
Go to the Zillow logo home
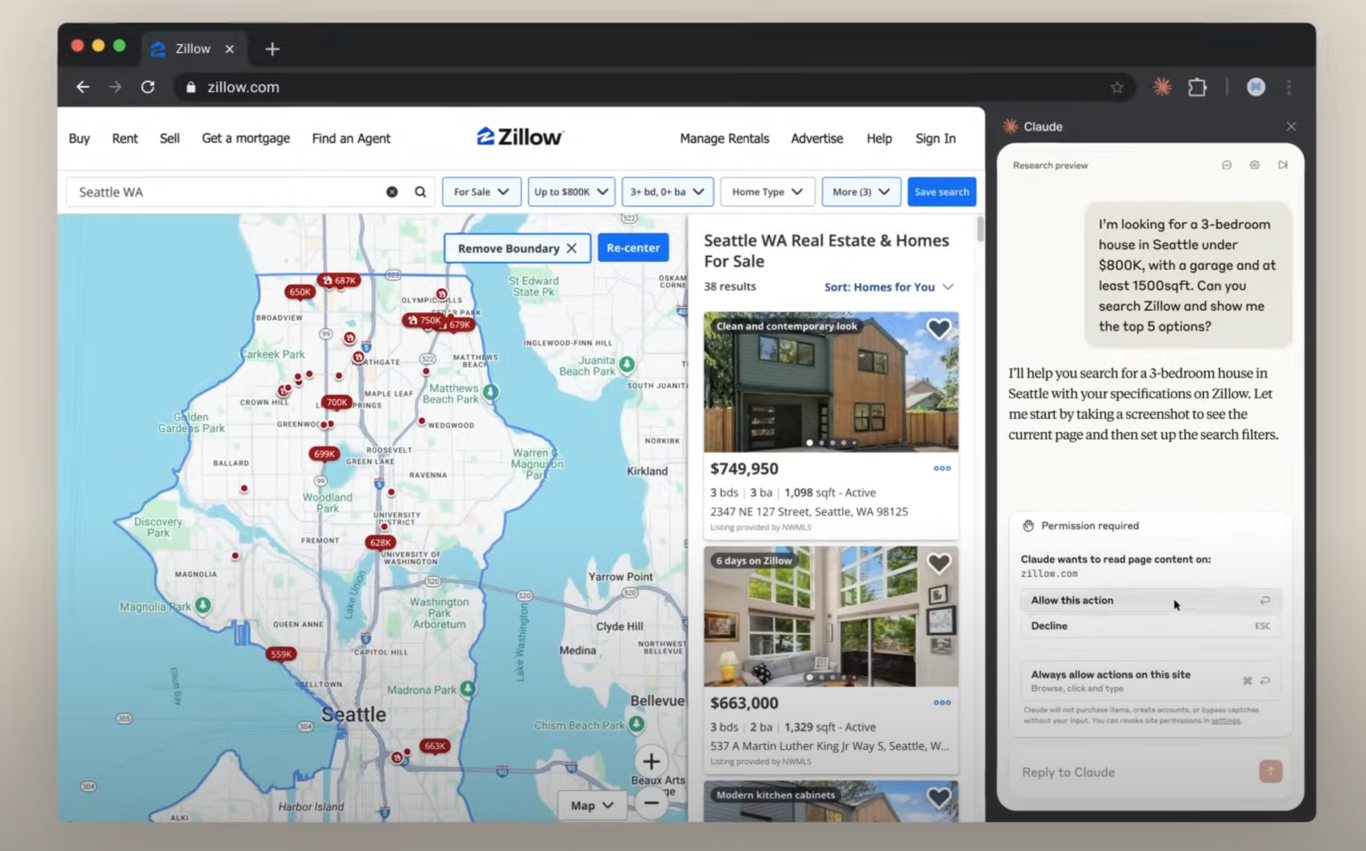(520, 137)
